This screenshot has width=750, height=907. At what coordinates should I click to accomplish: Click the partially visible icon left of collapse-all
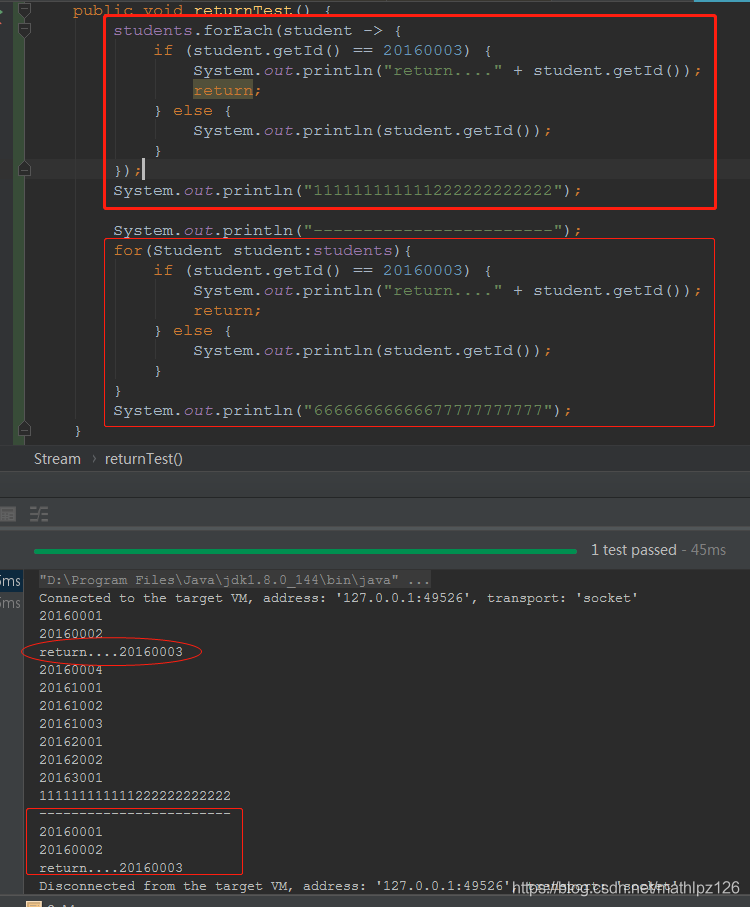coord(8,514)
